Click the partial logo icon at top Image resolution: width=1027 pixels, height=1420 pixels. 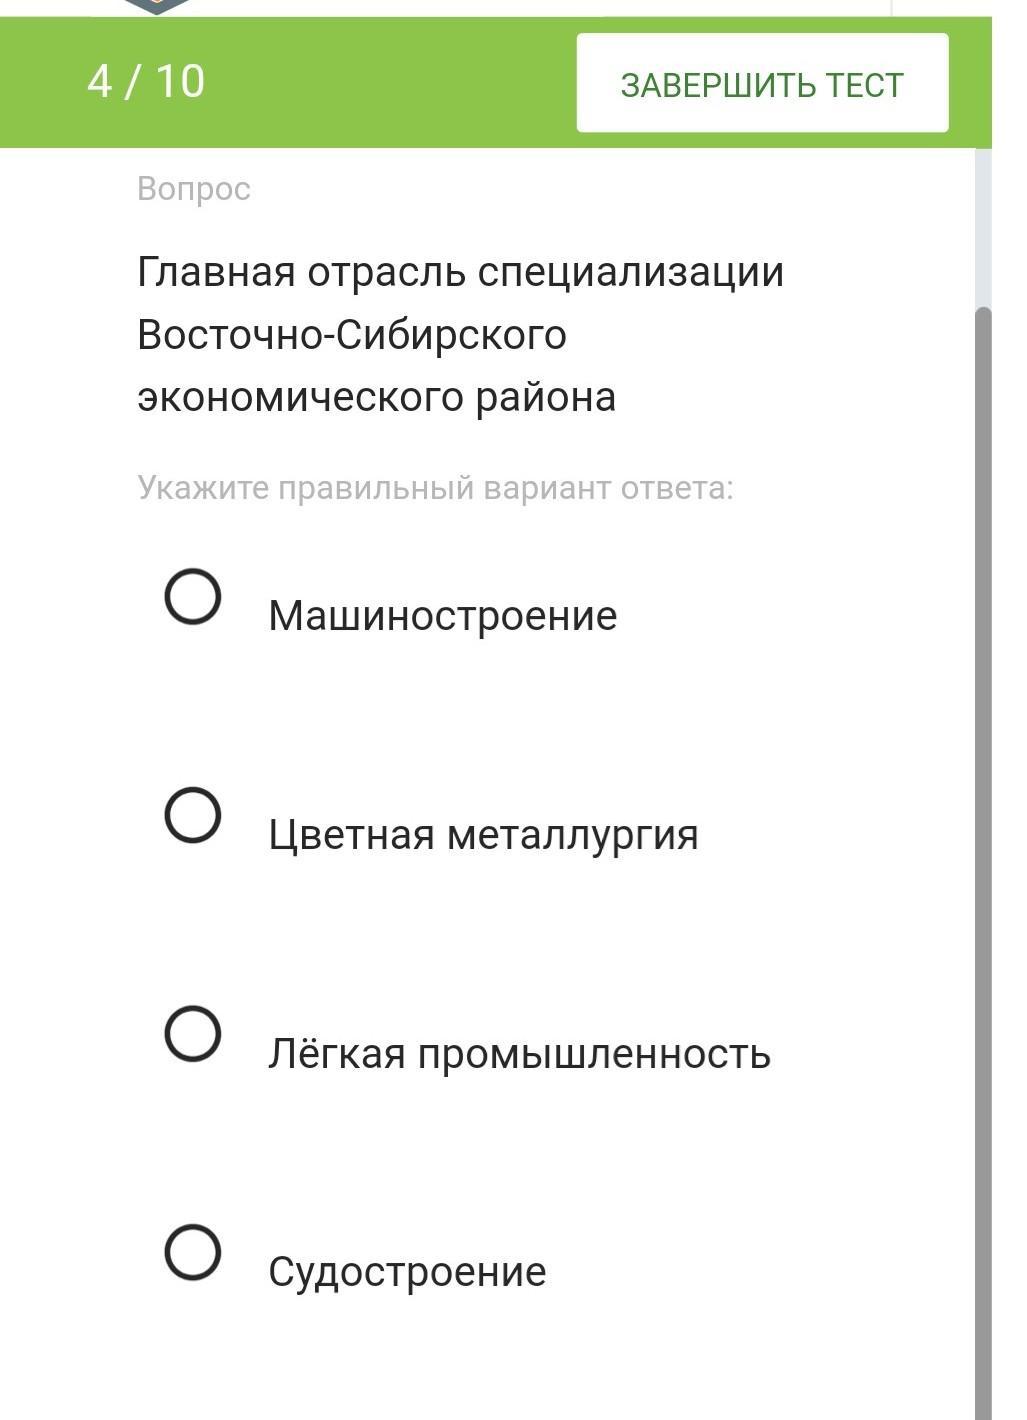157,7
